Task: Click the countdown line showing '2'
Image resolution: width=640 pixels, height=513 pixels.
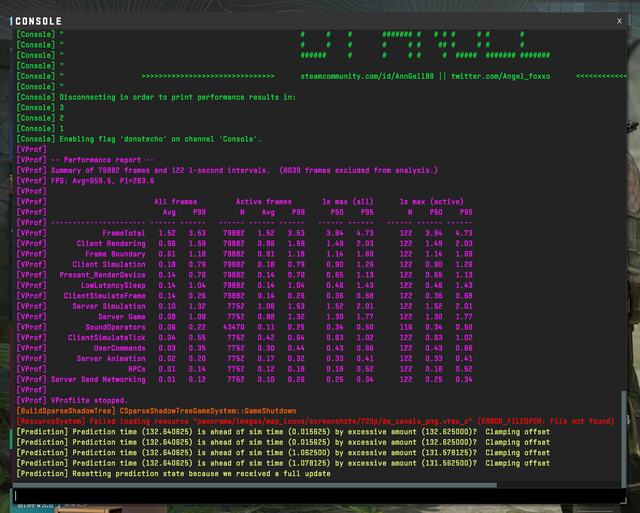Action: pos(40,118)
